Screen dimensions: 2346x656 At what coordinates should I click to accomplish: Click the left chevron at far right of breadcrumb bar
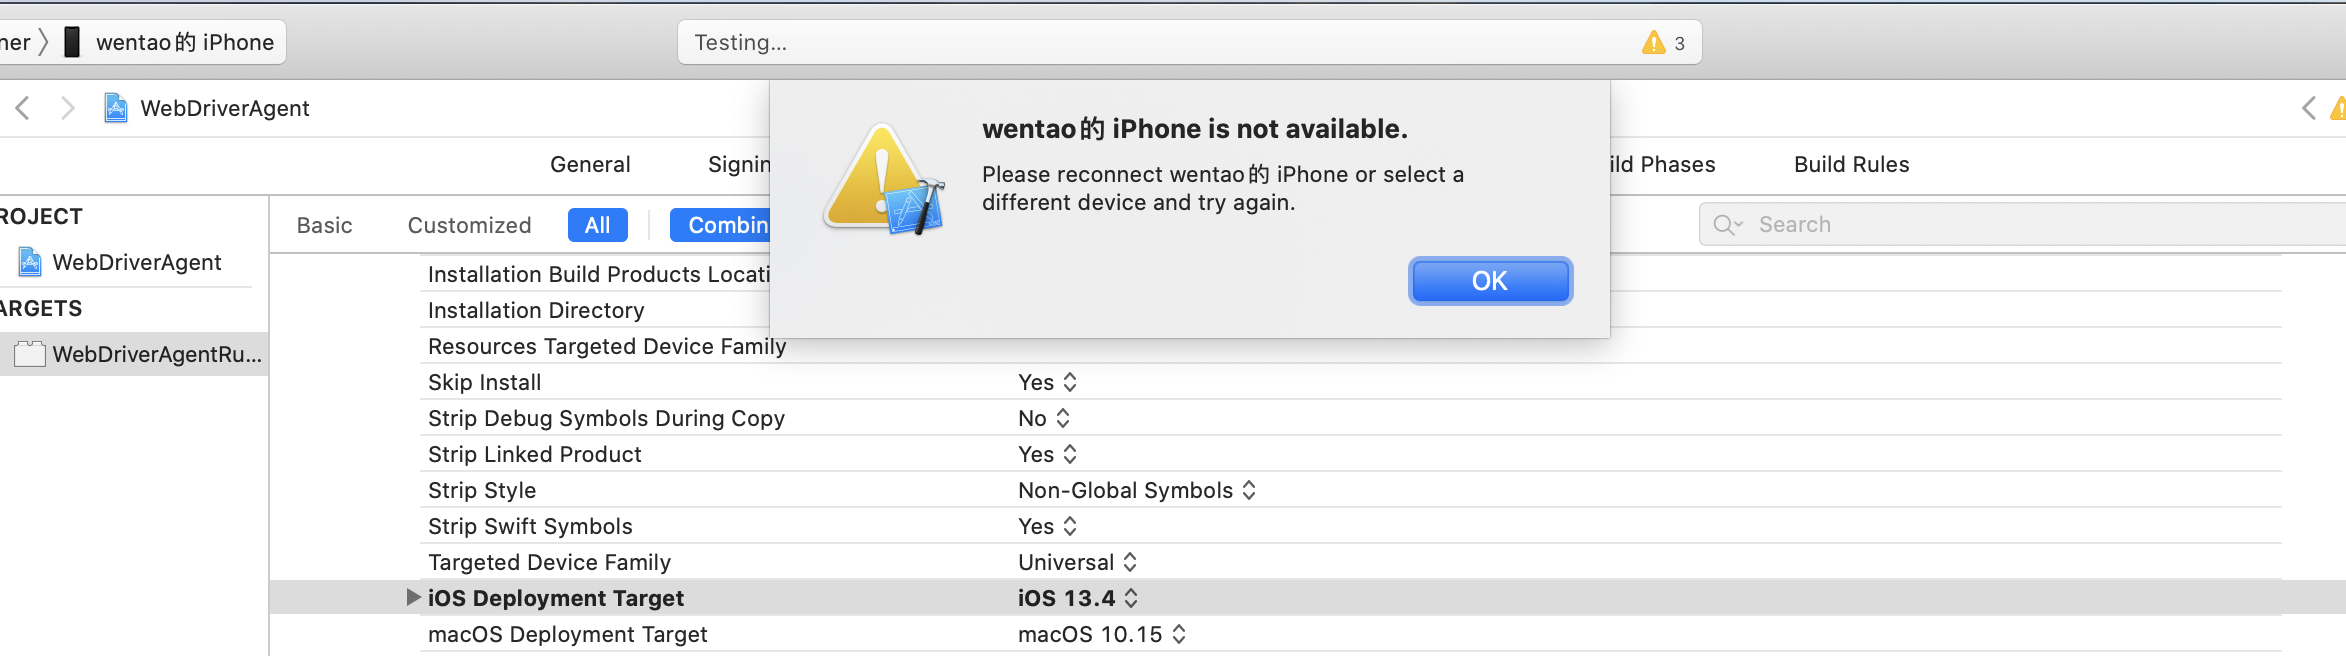(2308, 108)
